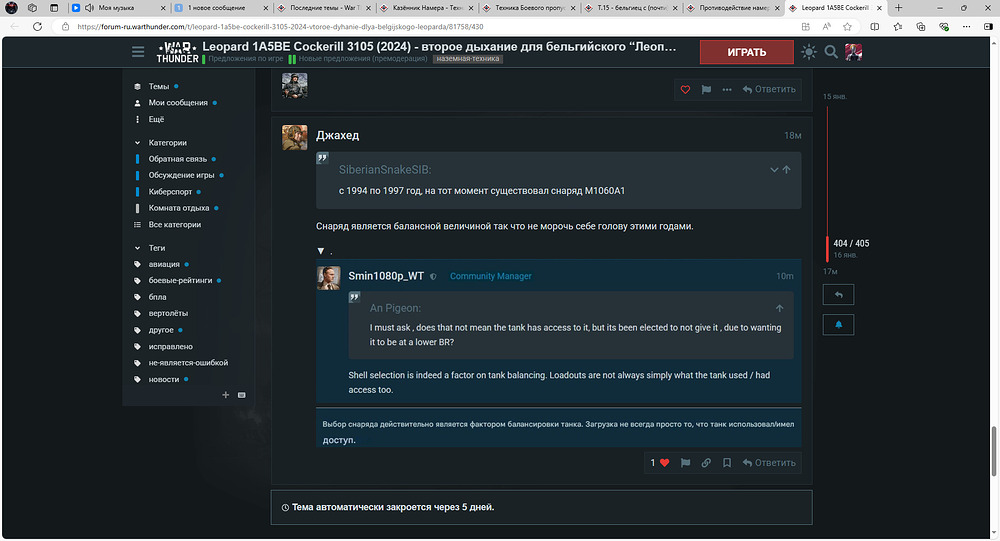Image resolution: width=1000 pixels, height=541 pixels.
Task: Copy link to the last post
Action: pos(706,463)
